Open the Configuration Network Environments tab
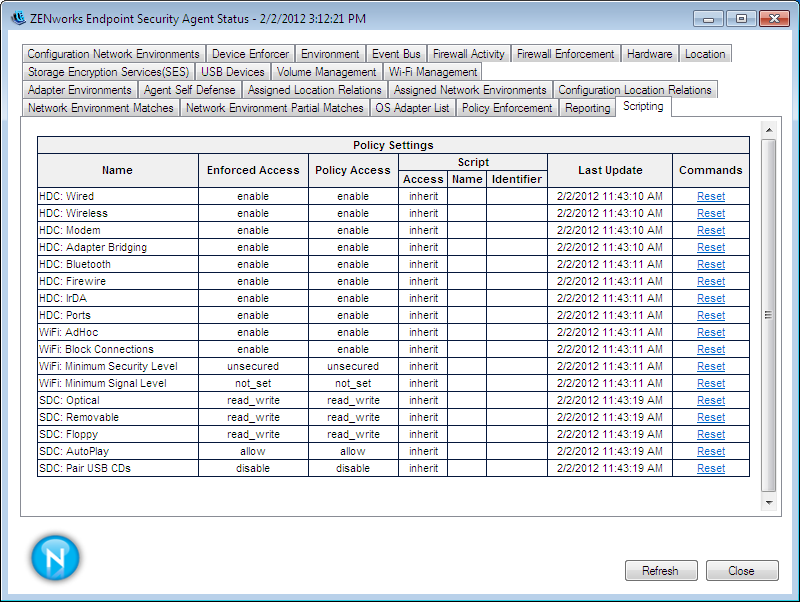 tap(113, 54)
